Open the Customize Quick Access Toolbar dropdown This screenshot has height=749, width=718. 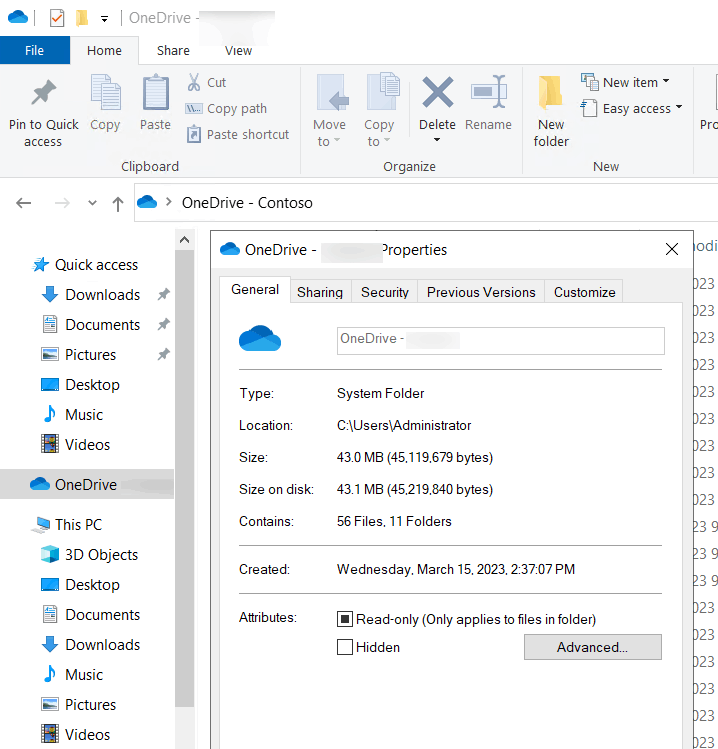click(x=104, y=19)
